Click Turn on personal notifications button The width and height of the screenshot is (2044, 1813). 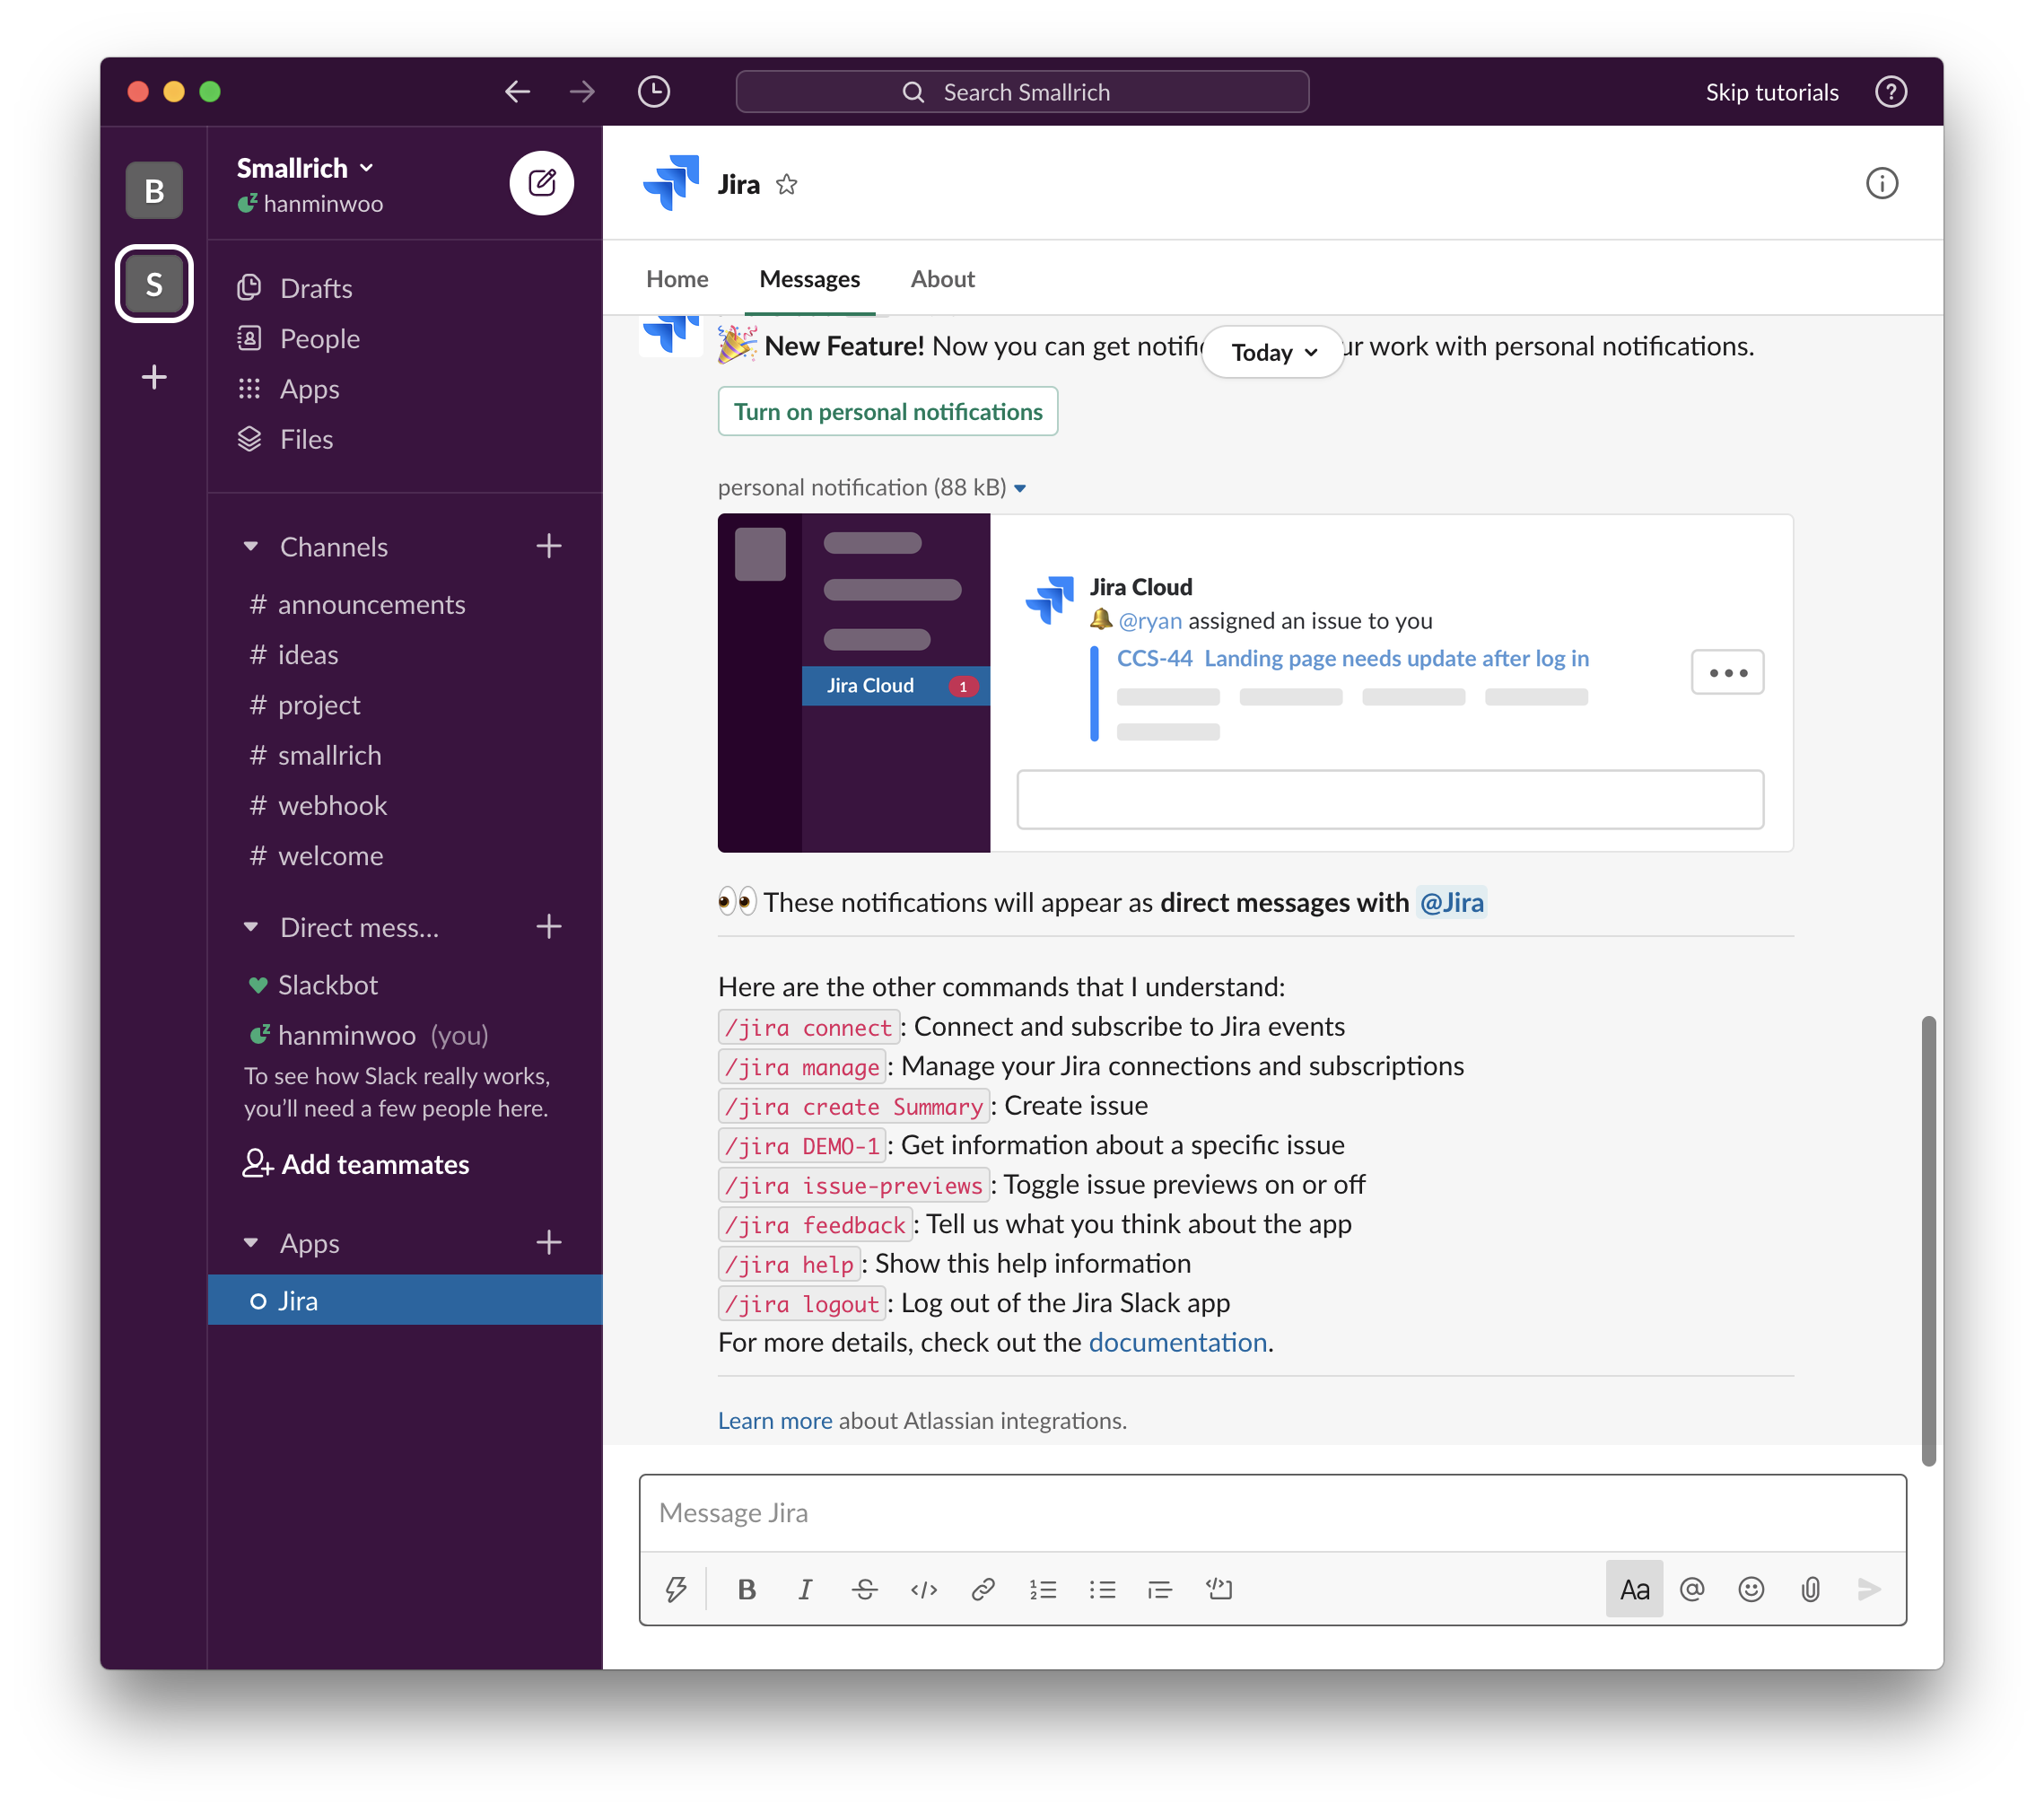point(887,412)
